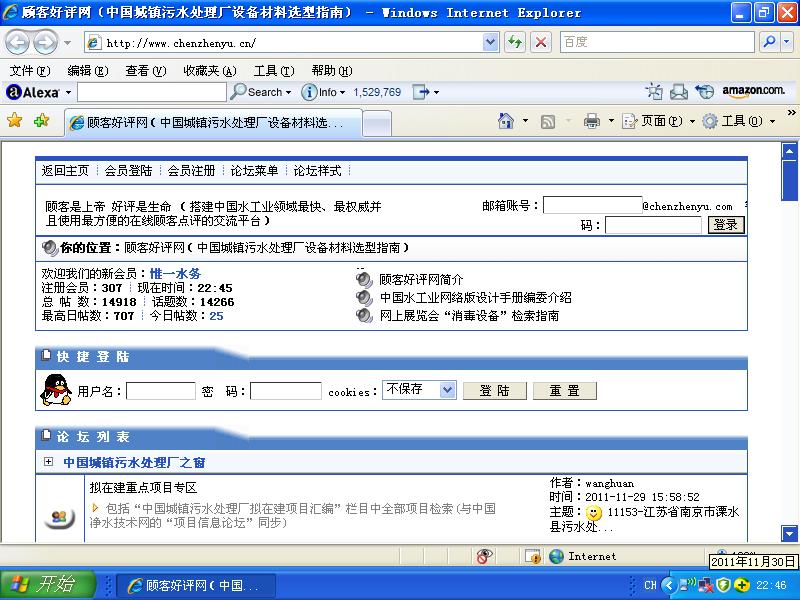Viewport: 800px width, 600px height.
Task: Stop loading with the red X icon
Action: 541,42
